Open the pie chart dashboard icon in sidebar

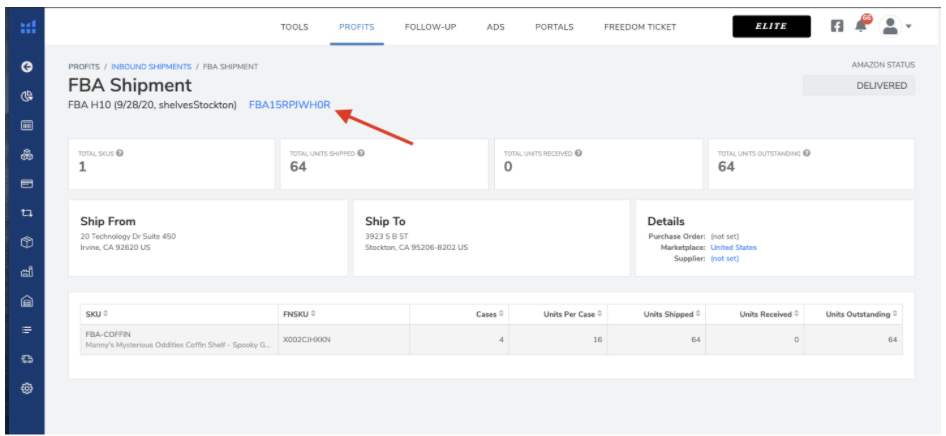pos(27,96)
